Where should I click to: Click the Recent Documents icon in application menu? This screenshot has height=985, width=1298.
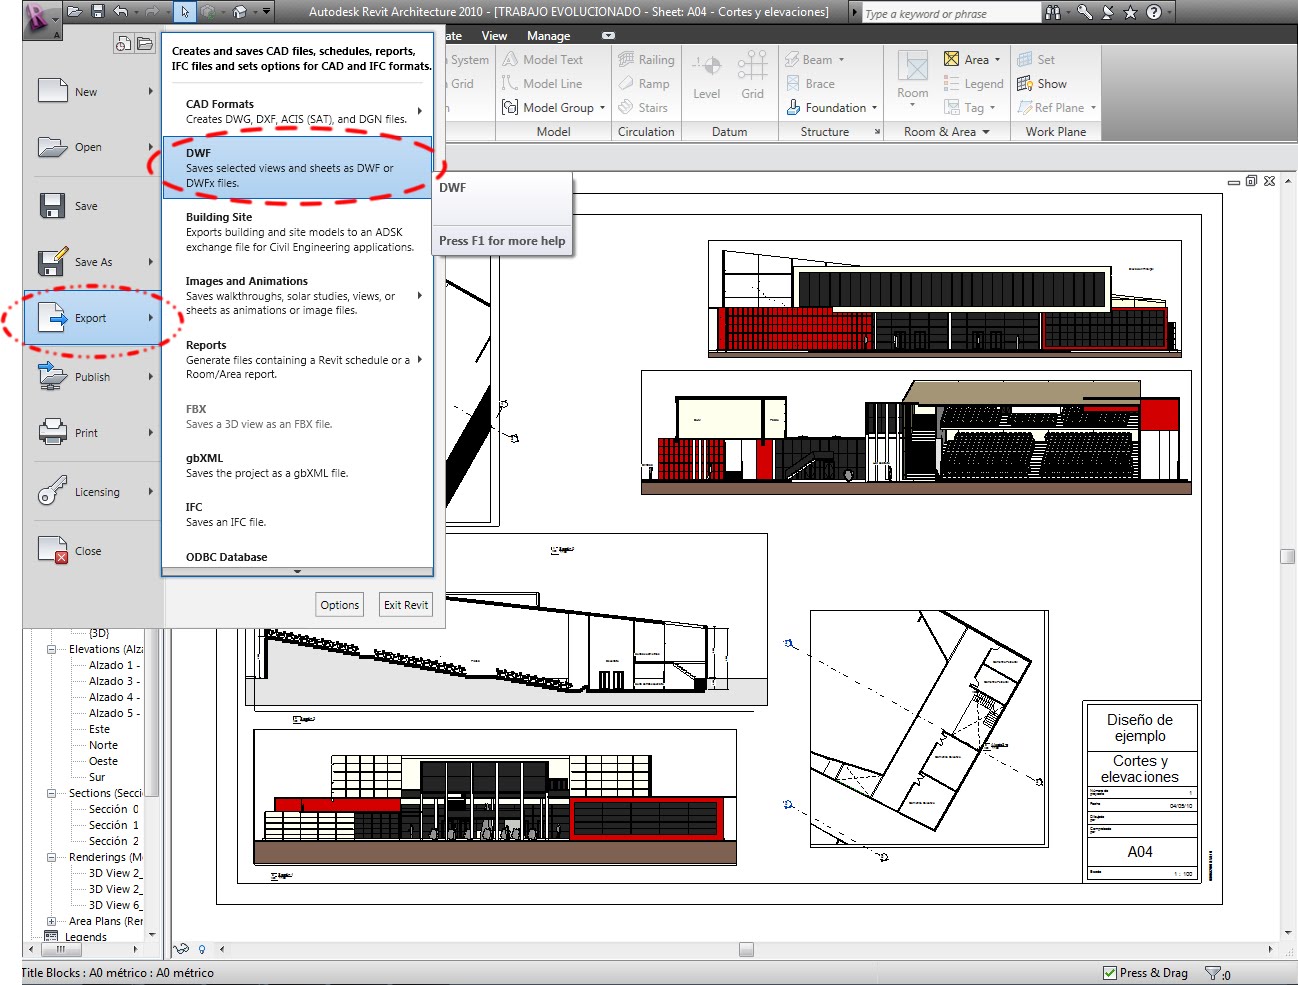[x=123, y=43]
